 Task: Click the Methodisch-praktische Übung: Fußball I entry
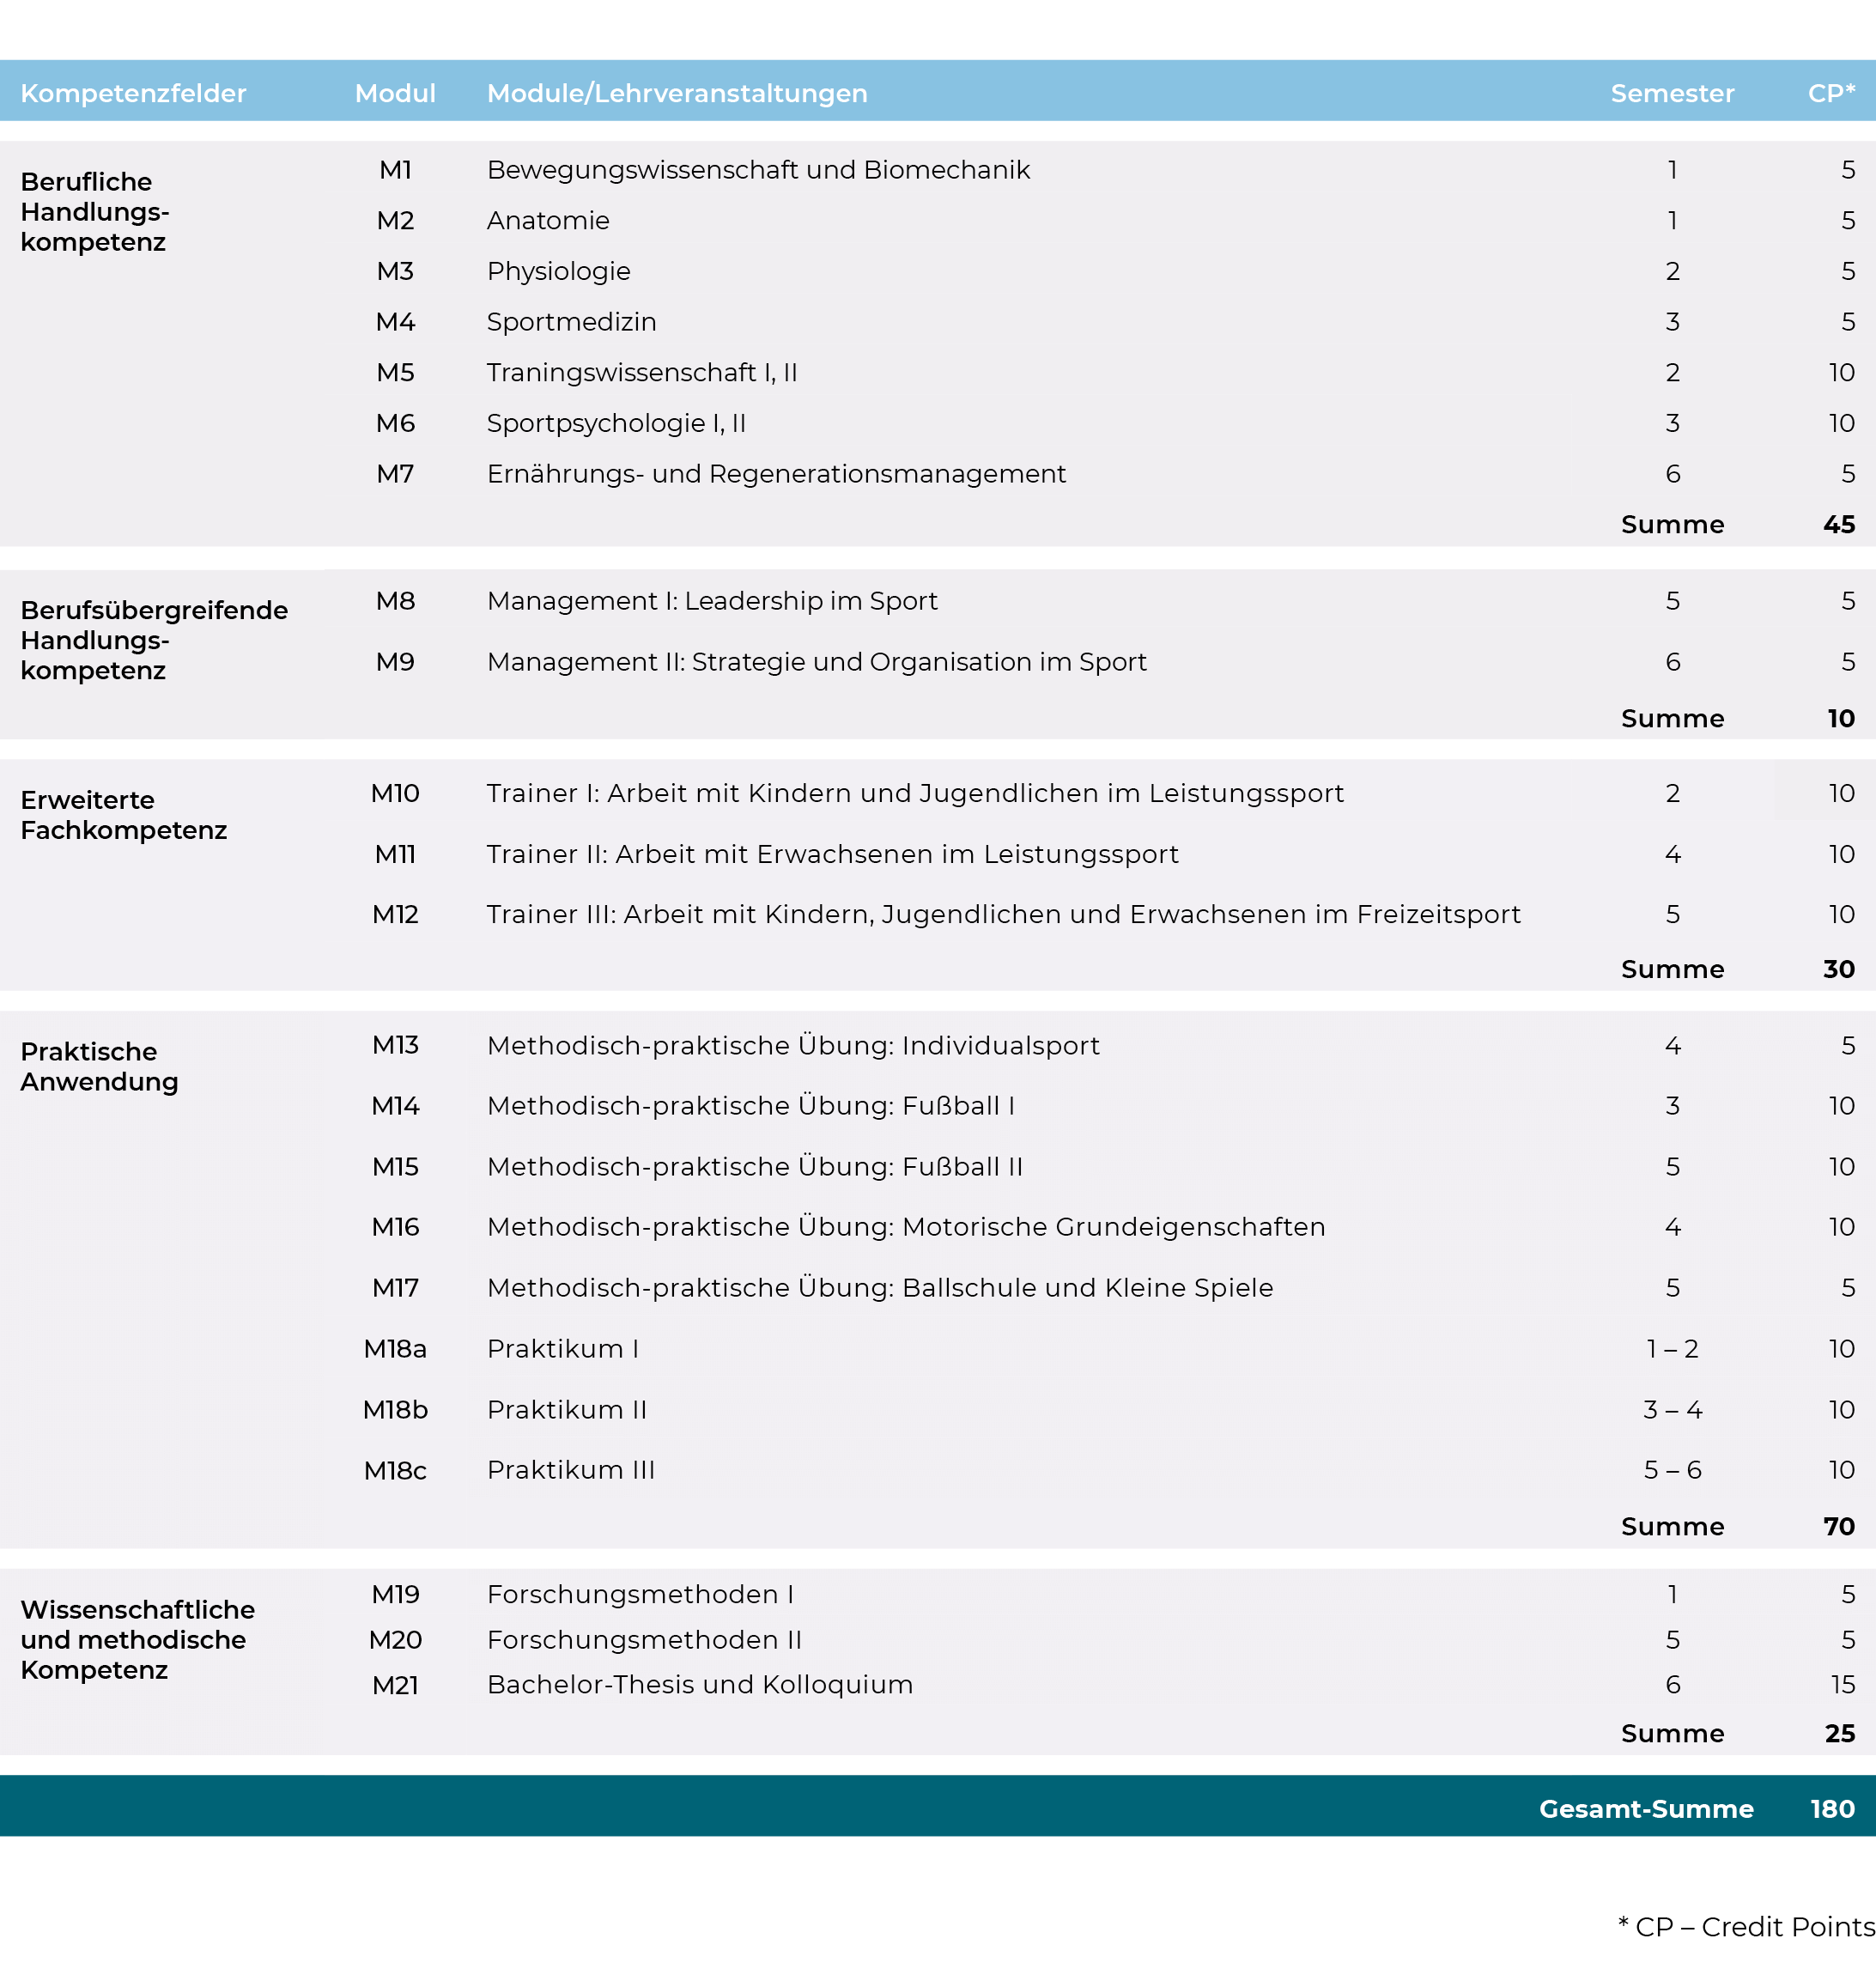[751, 1106]
